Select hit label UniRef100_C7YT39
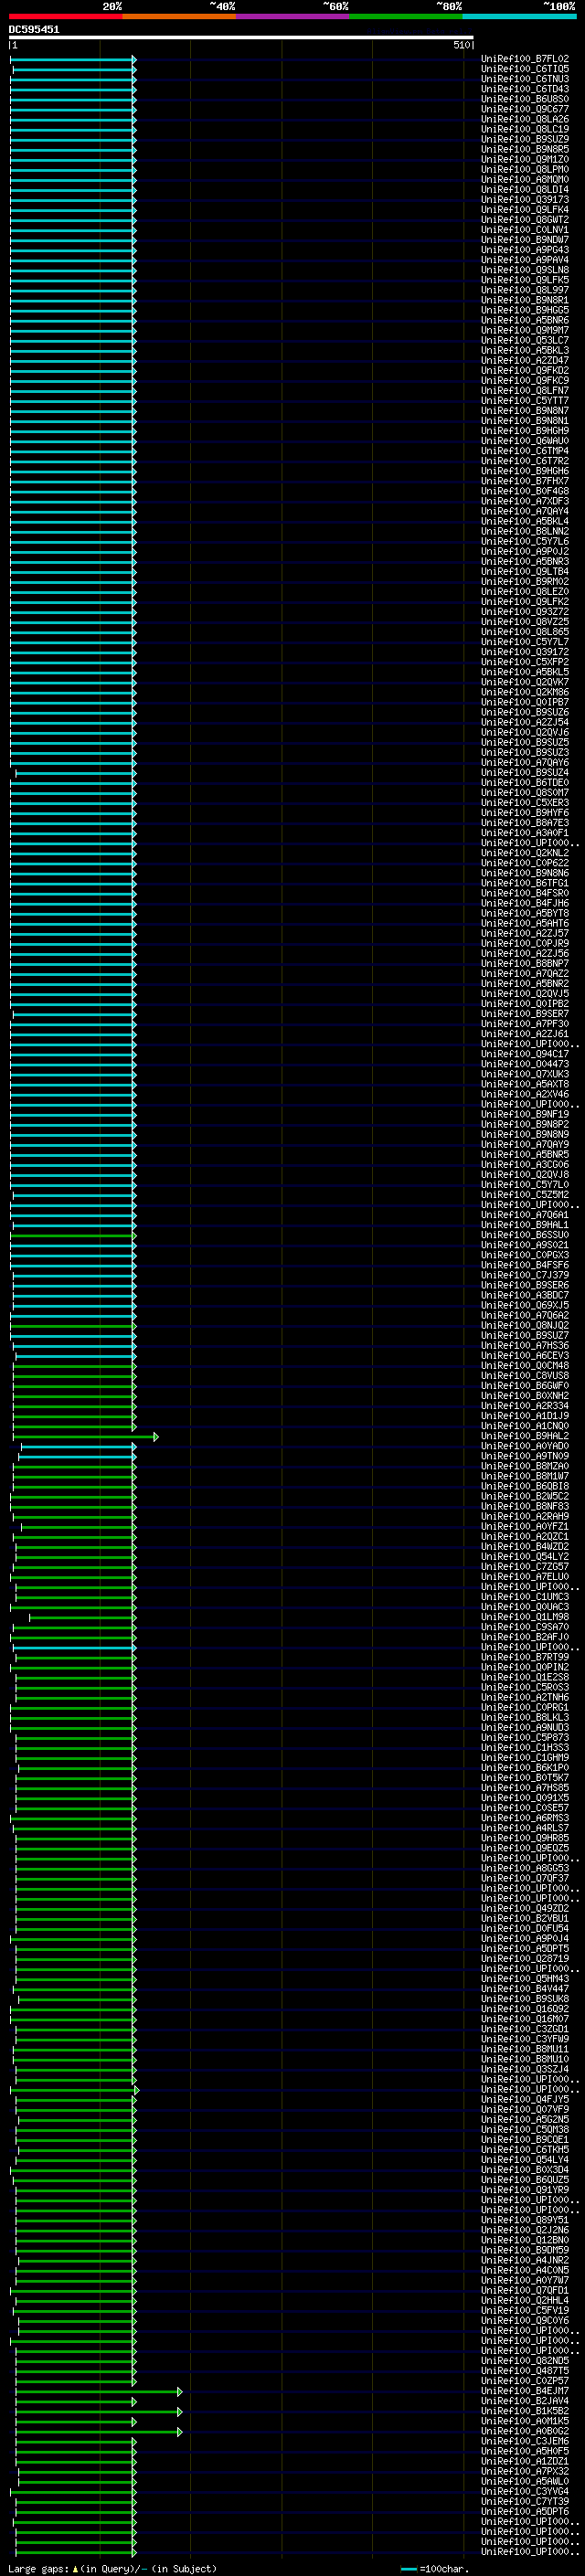 (525, 2501)
